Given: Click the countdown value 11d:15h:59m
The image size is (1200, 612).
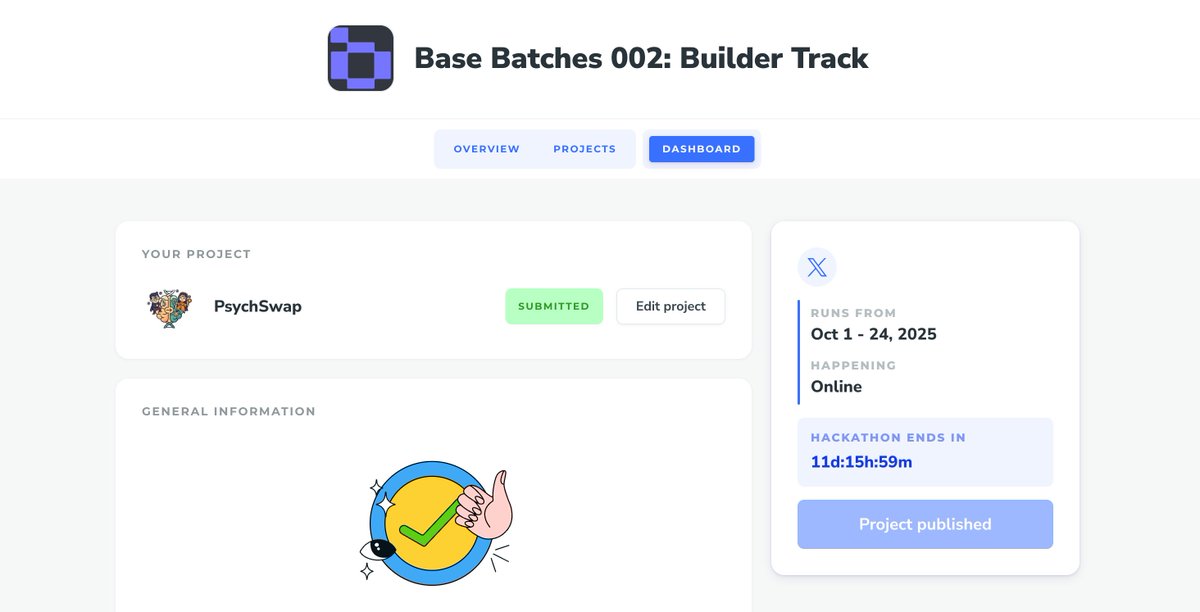Looking at the screenshot, I should 861,462.
